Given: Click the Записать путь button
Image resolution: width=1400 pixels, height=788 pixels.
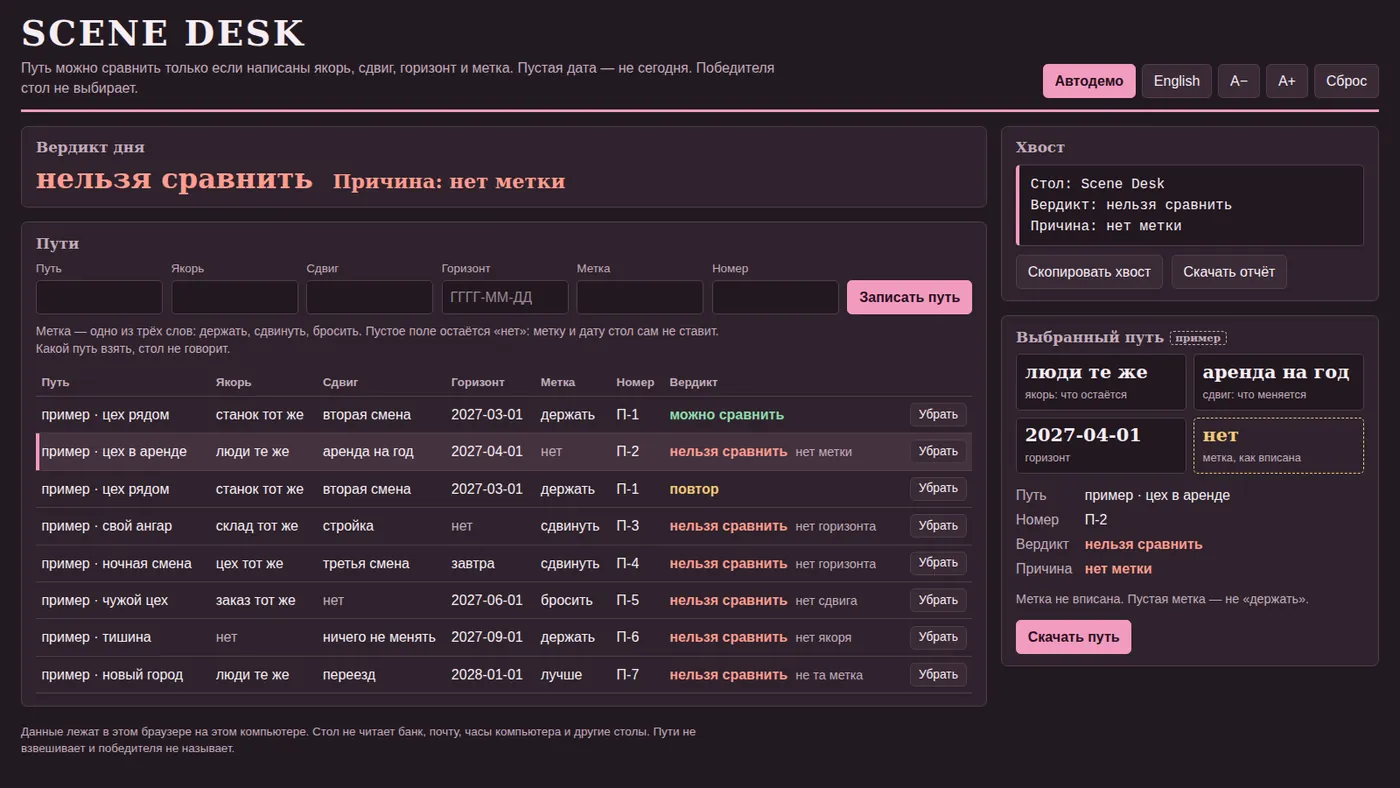Looking at the screenshot, I should coord(909,297).
